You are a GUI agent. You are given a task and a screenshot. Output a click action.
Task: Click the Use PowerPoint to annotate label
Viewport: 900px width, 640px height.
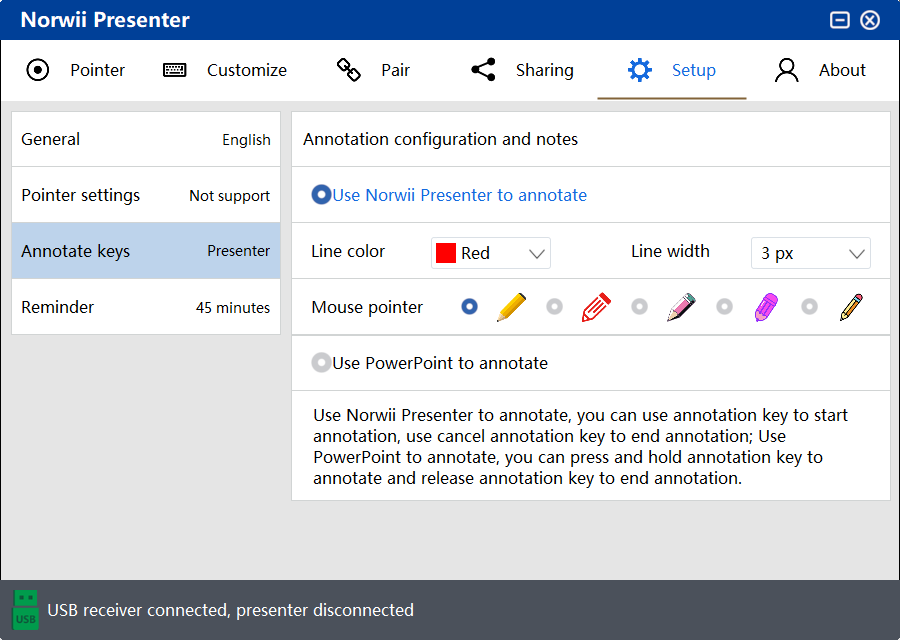coord(440,363)
